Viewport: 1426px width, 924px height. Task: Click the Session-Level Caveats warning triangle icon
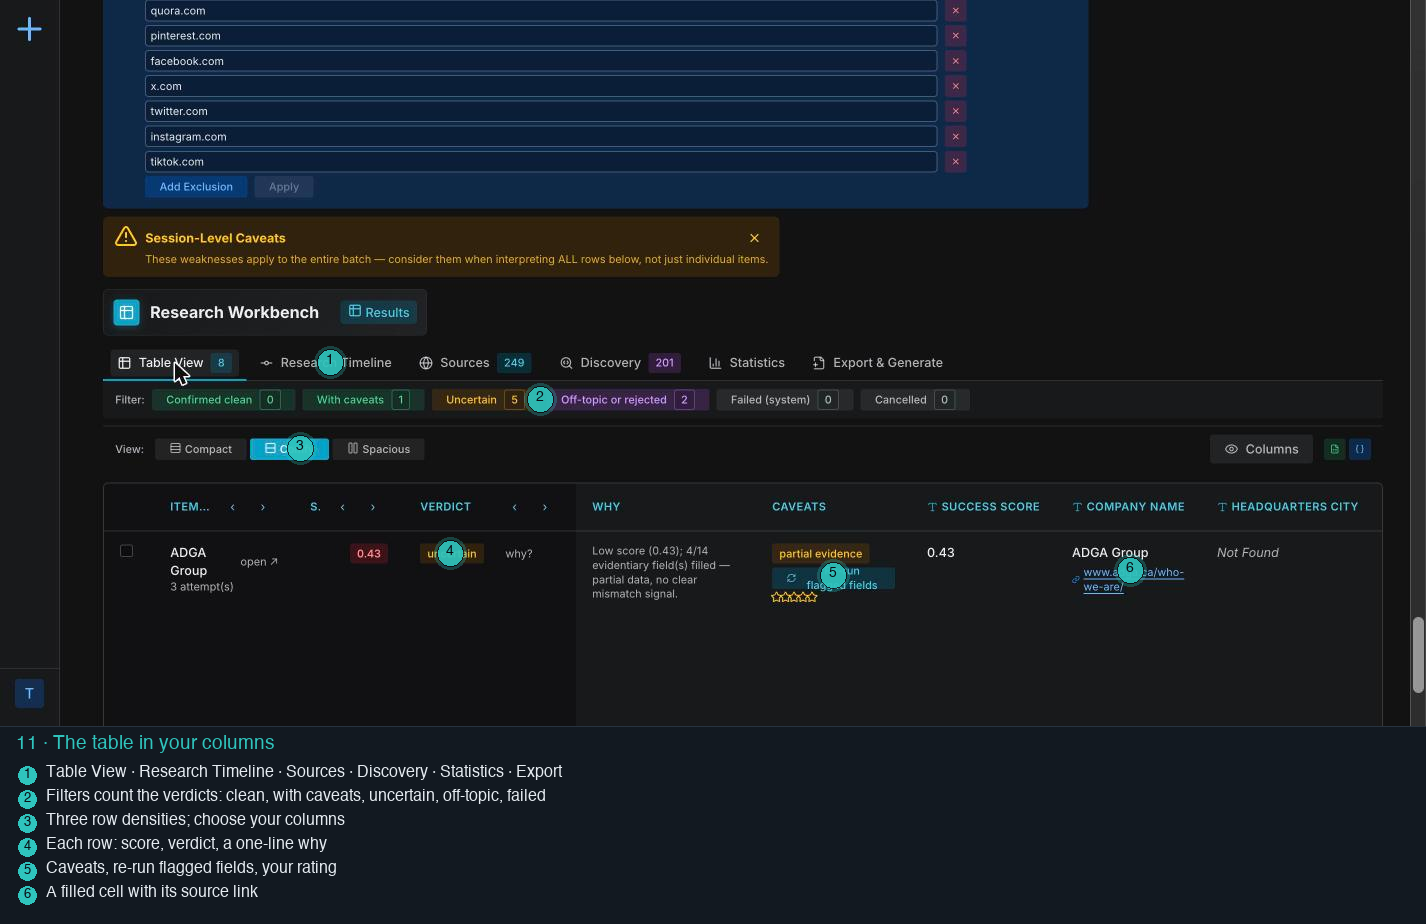(x=126, y=236)
